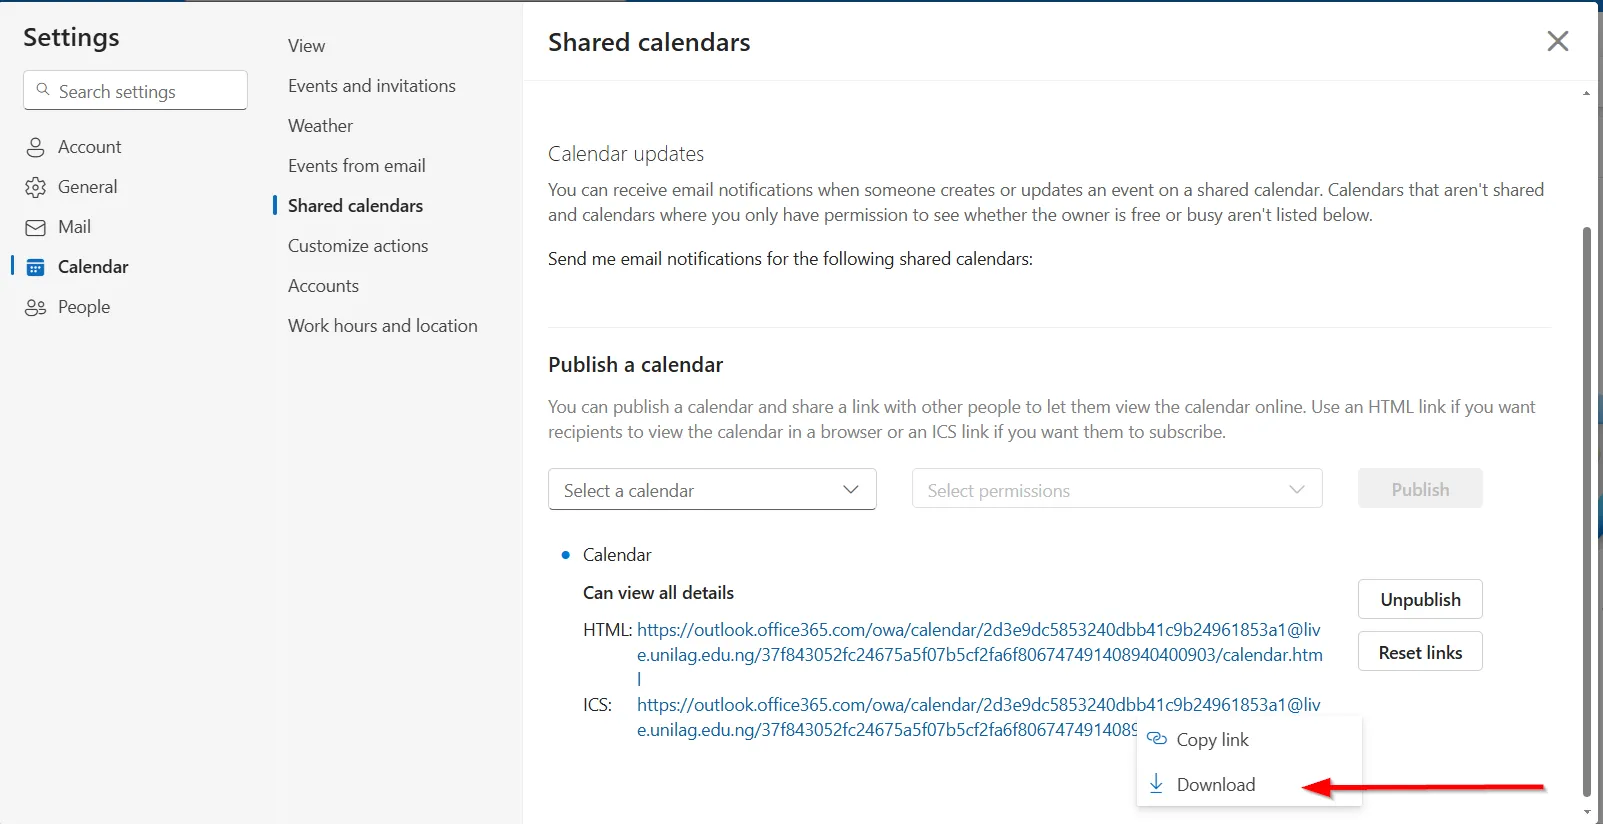Go to Work hours and location
1603x824 pixels.
click(382, 326)
